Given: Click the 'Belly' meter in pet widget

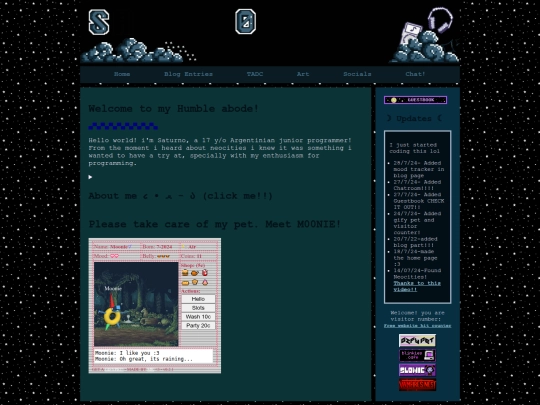Looking at the screenshot, I should [x=156, y=256].
